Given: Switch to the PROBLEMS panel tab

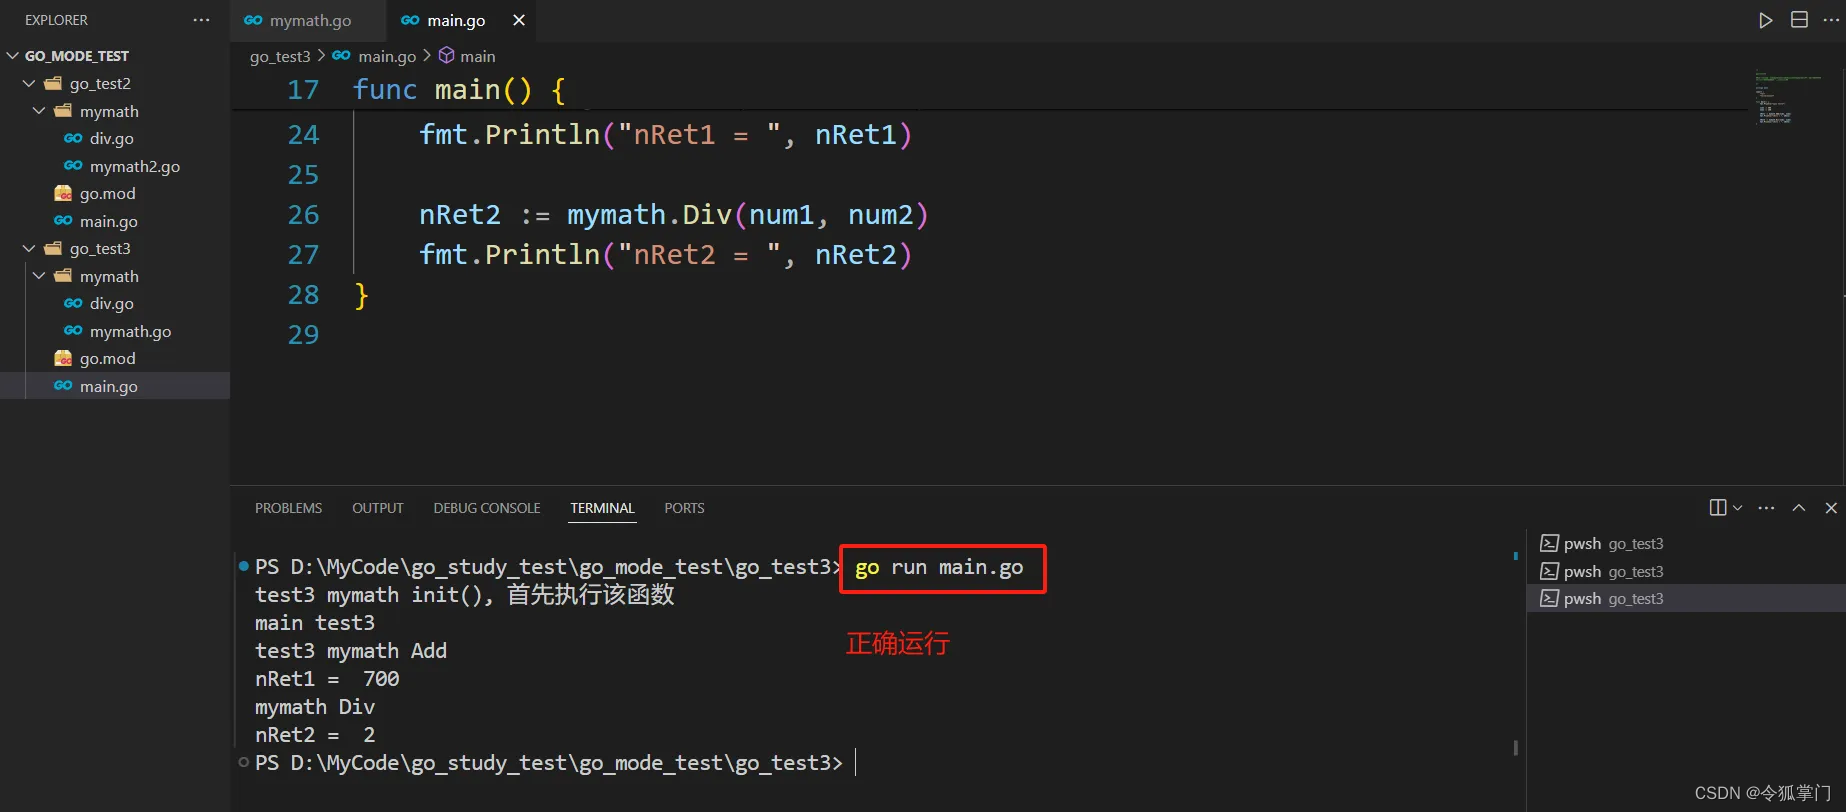Looking at the screenshot, I should [288, 508].
